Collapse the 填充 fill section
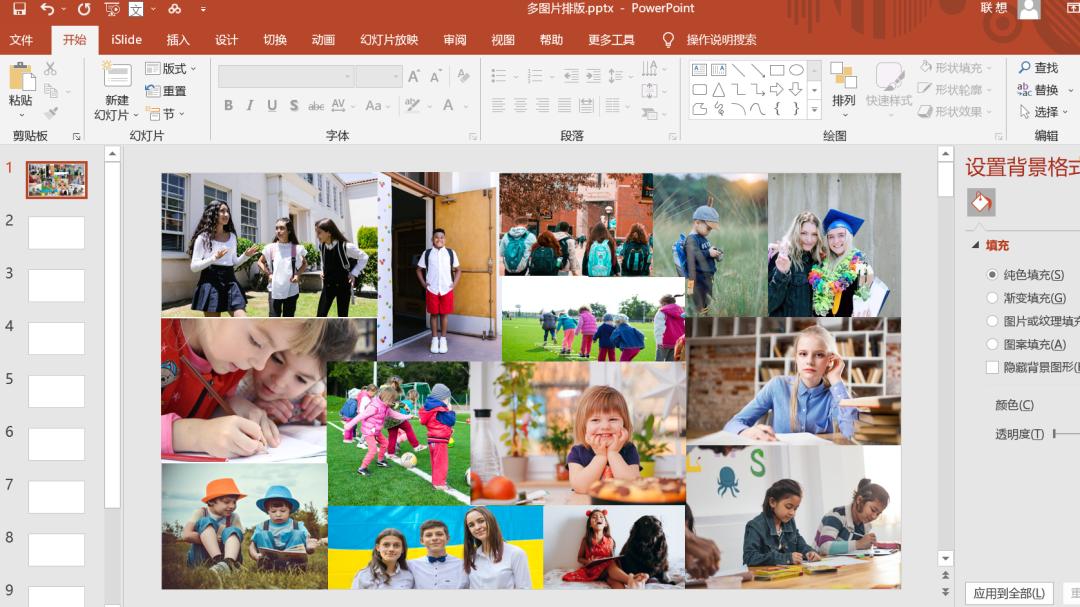Screen dimensions: 1080x607 click(x=976, y=245)
